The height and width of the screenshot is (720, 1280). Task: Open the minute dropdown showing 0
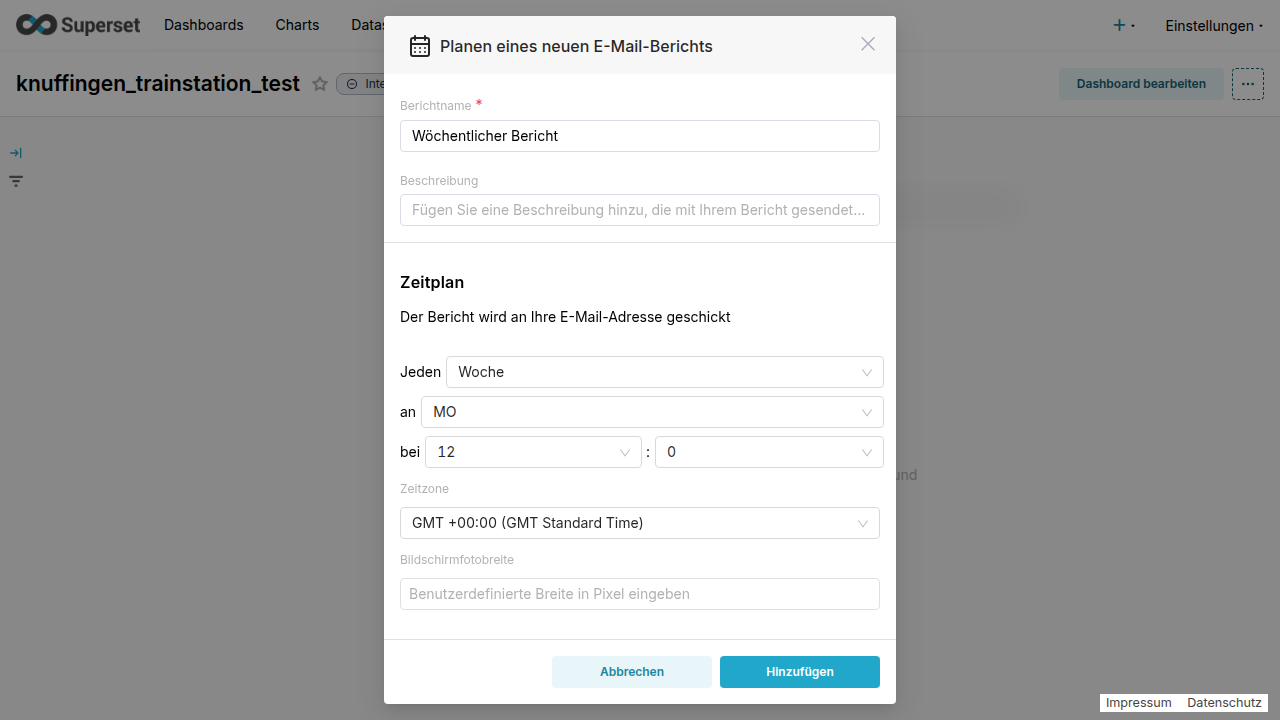(x=768, y=452)
